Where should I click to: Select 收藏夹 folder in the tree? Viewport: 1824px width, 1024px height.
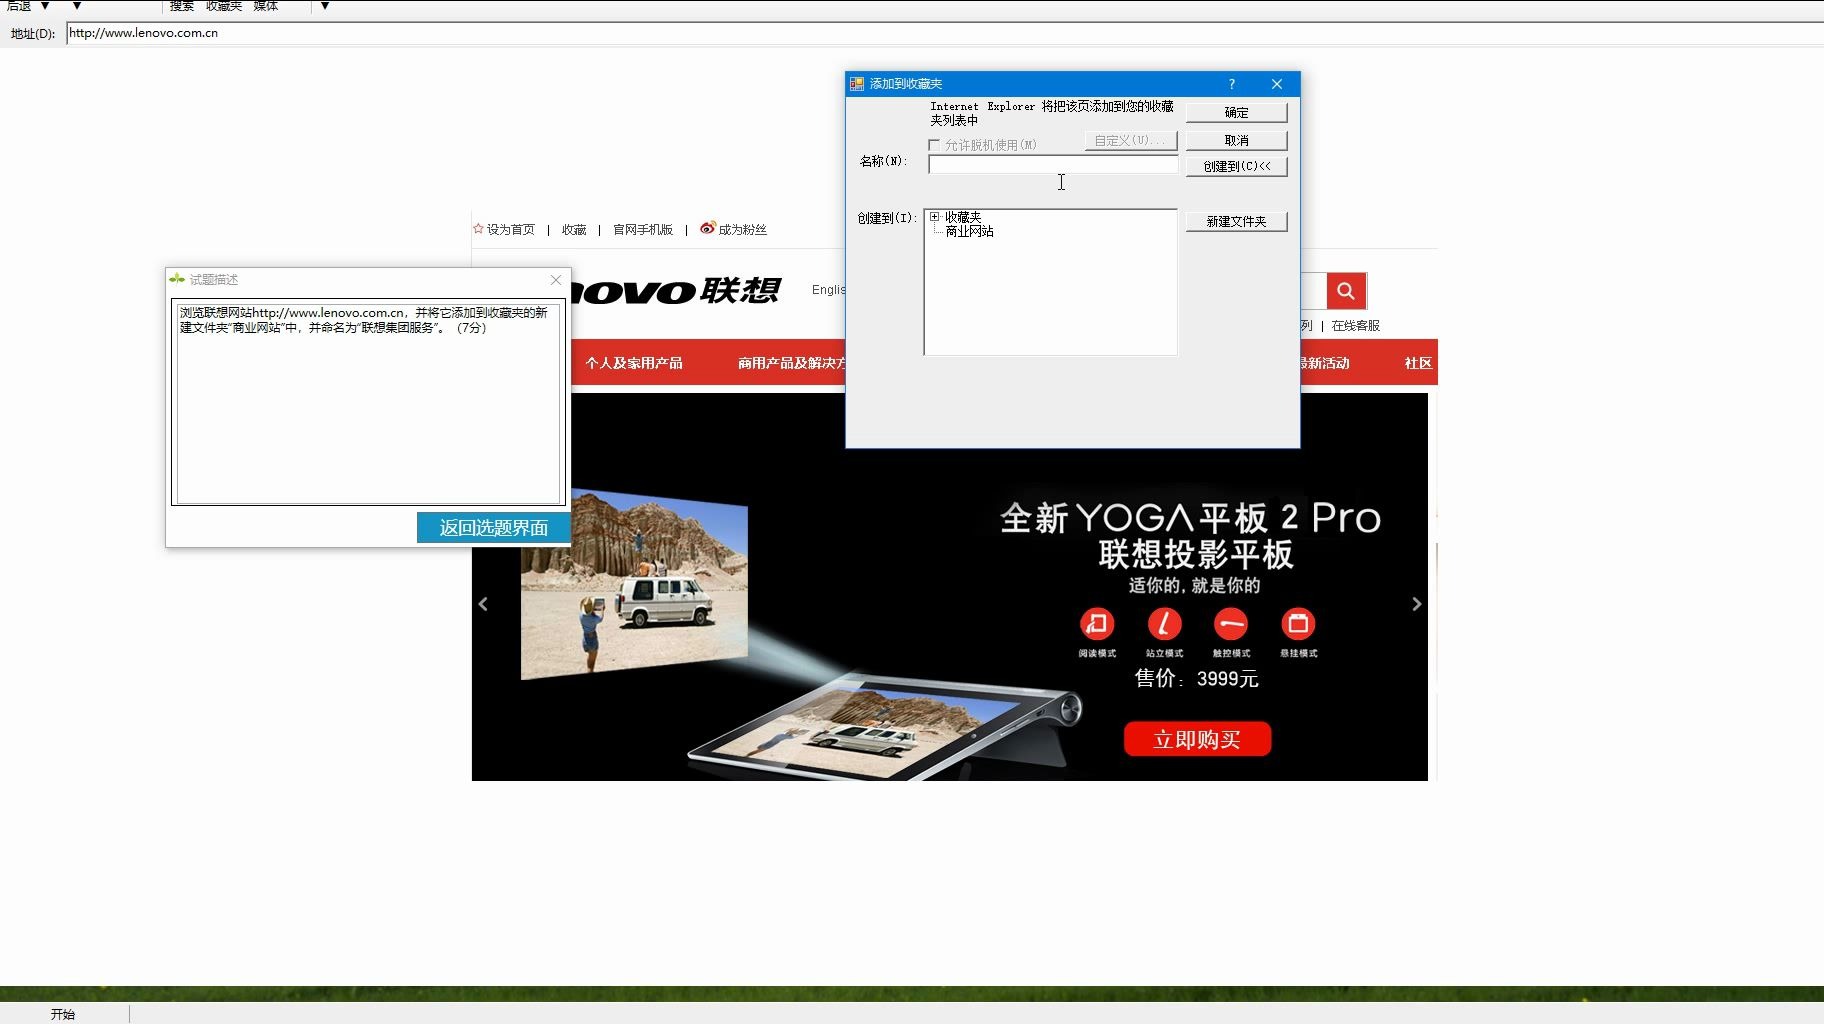963,217
